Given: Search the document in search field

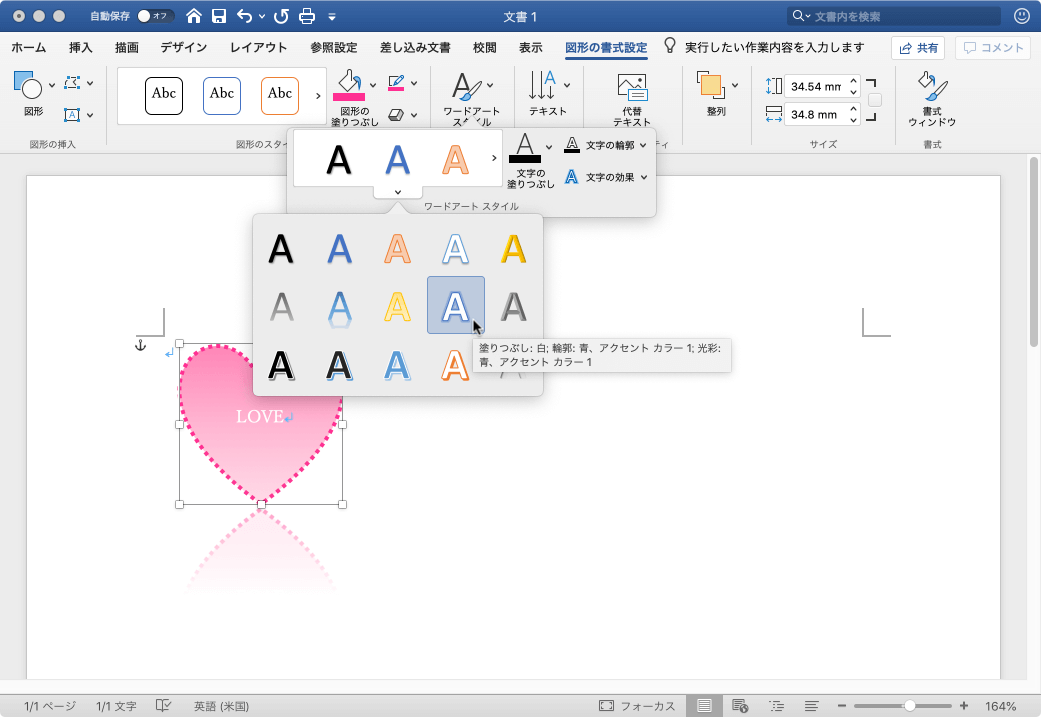Looking at the screenshot, I should click(x=894, y=16).
